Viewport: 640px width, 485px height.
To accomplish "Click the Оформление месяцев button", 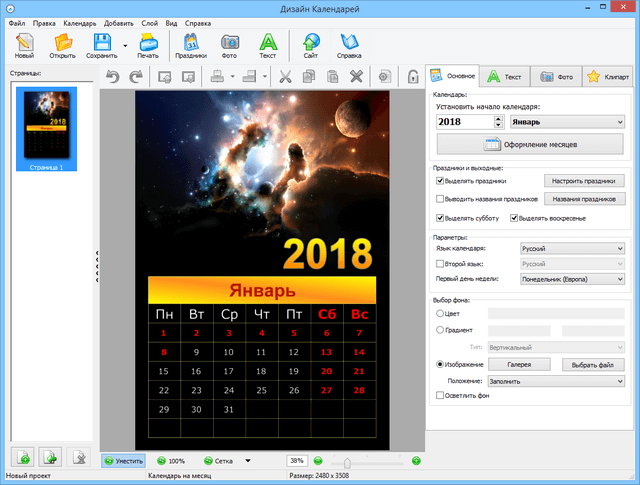I will pyautogui.click(x=530, y=144).
